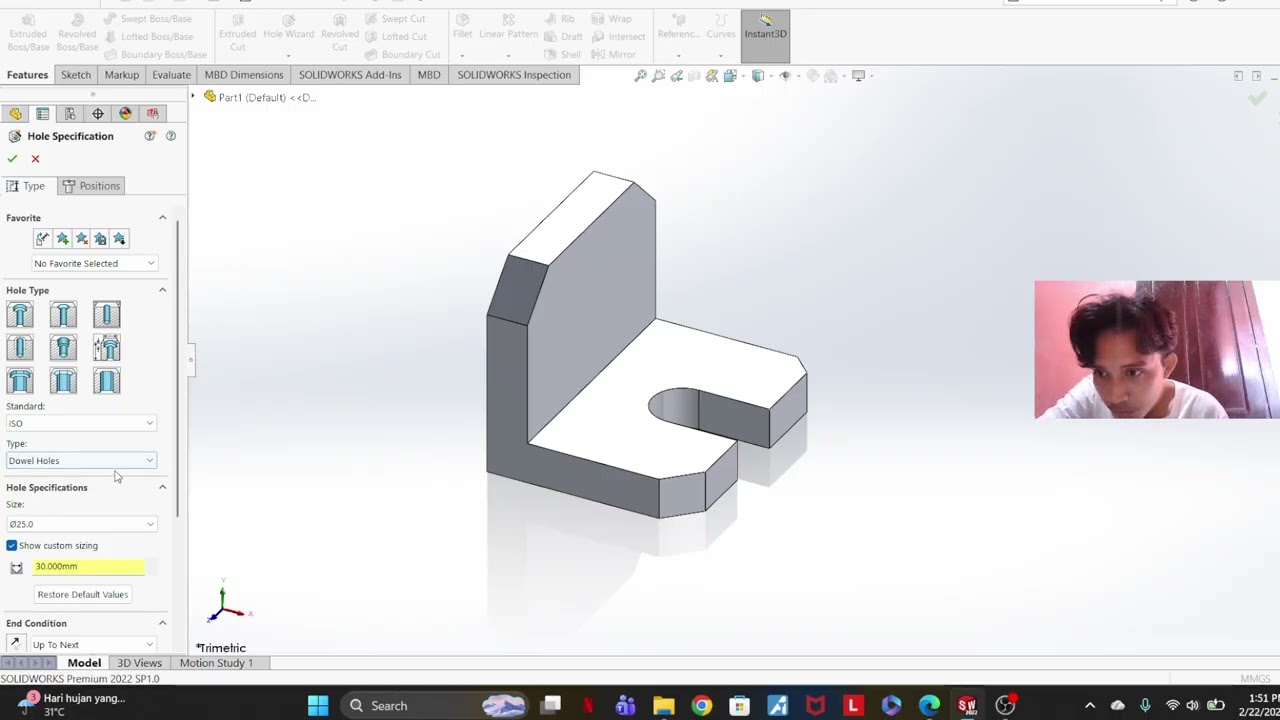Open View Settings monitor icon
The image size is (1280, 720).
859,76
